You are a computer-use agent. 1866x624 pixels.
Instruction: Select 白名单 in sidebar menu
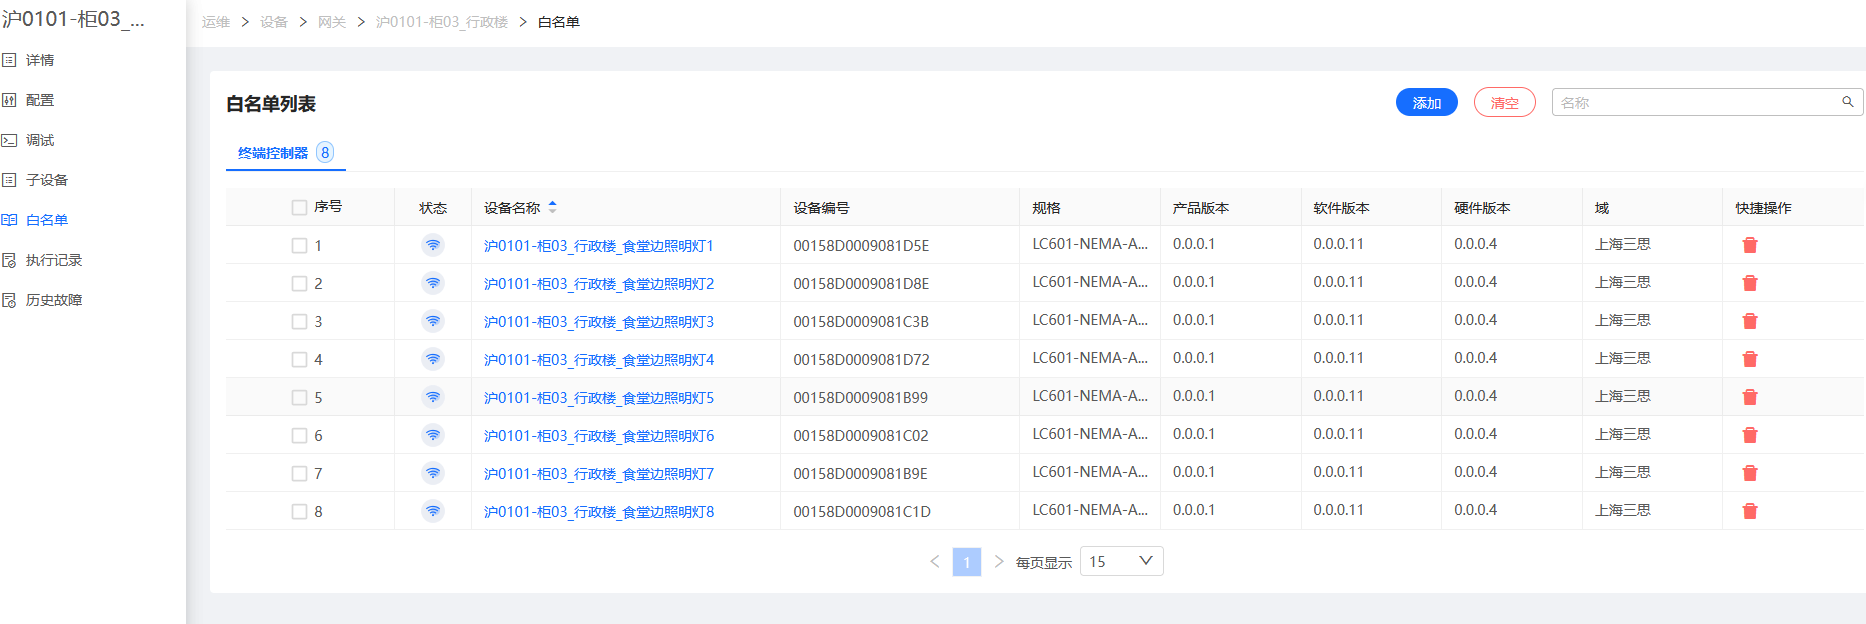click(47, 220)
